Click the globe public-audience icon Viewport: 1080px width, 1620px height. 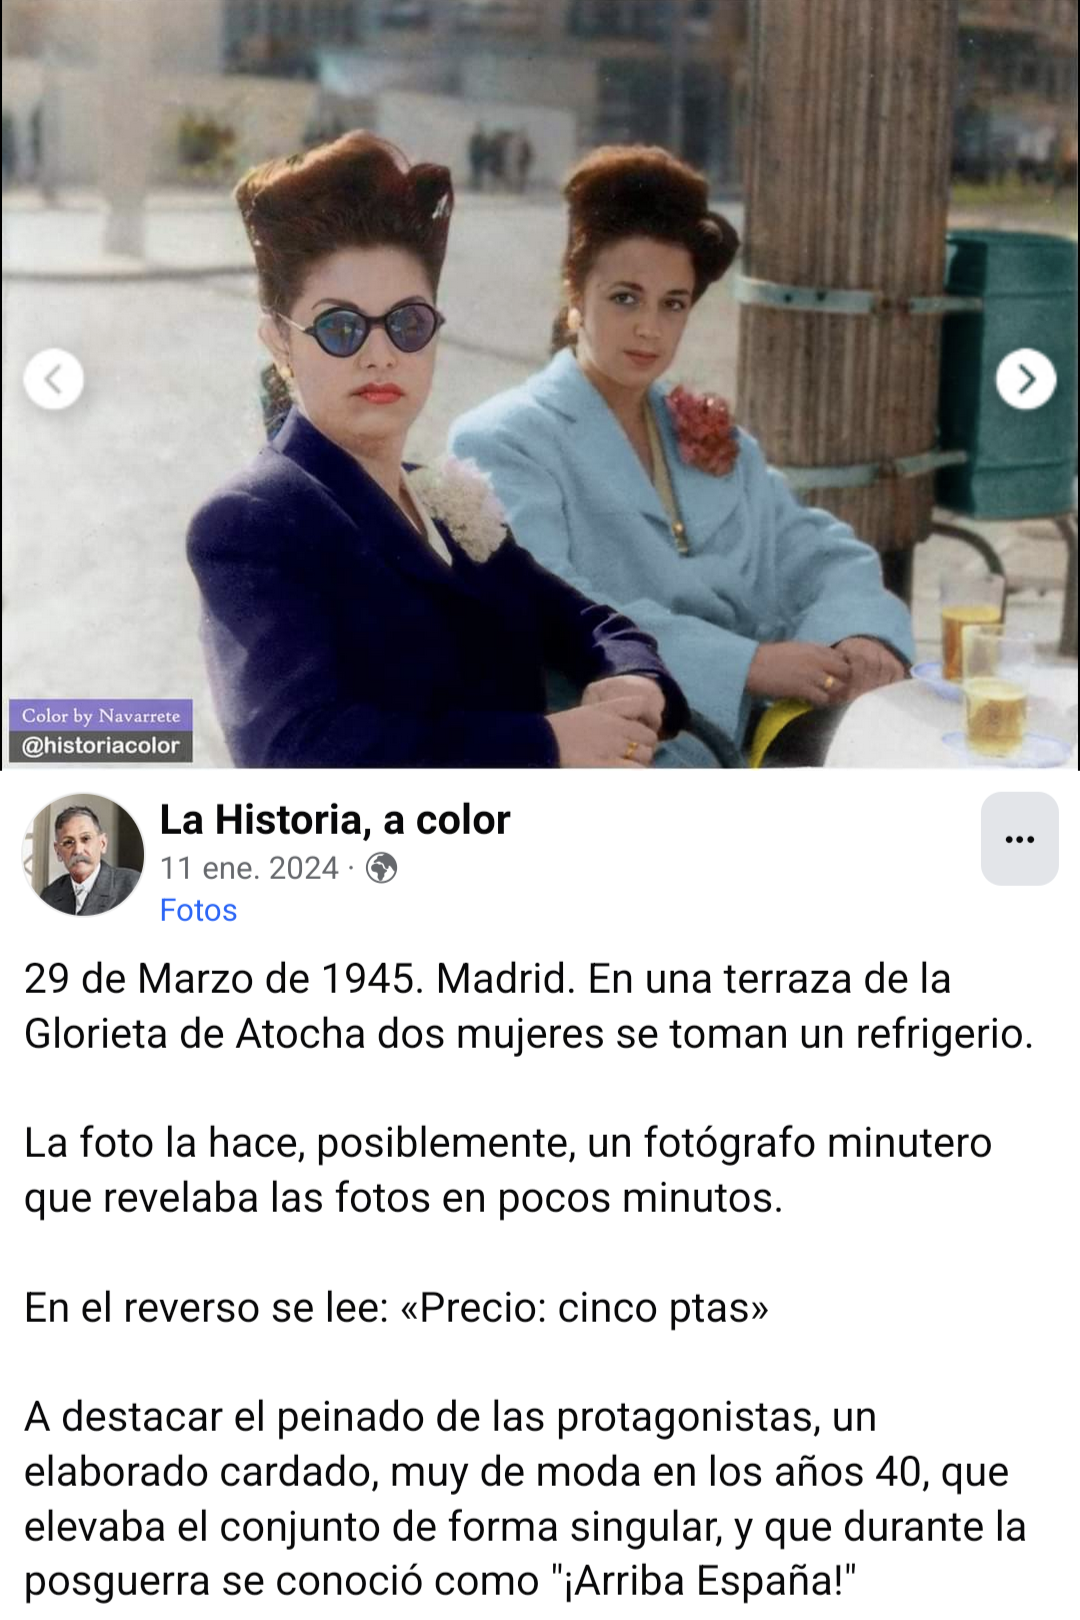[381, 868]
